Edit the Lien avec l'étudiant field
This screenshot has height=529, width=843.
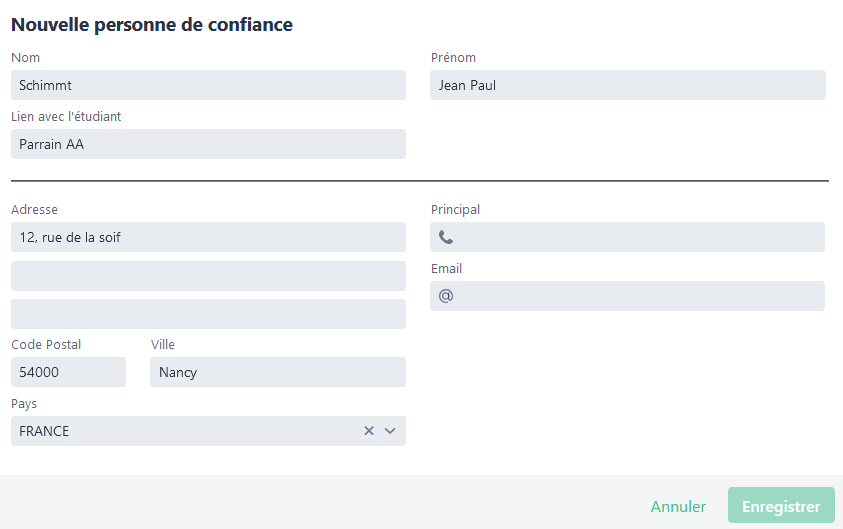(x=208, y=144)
